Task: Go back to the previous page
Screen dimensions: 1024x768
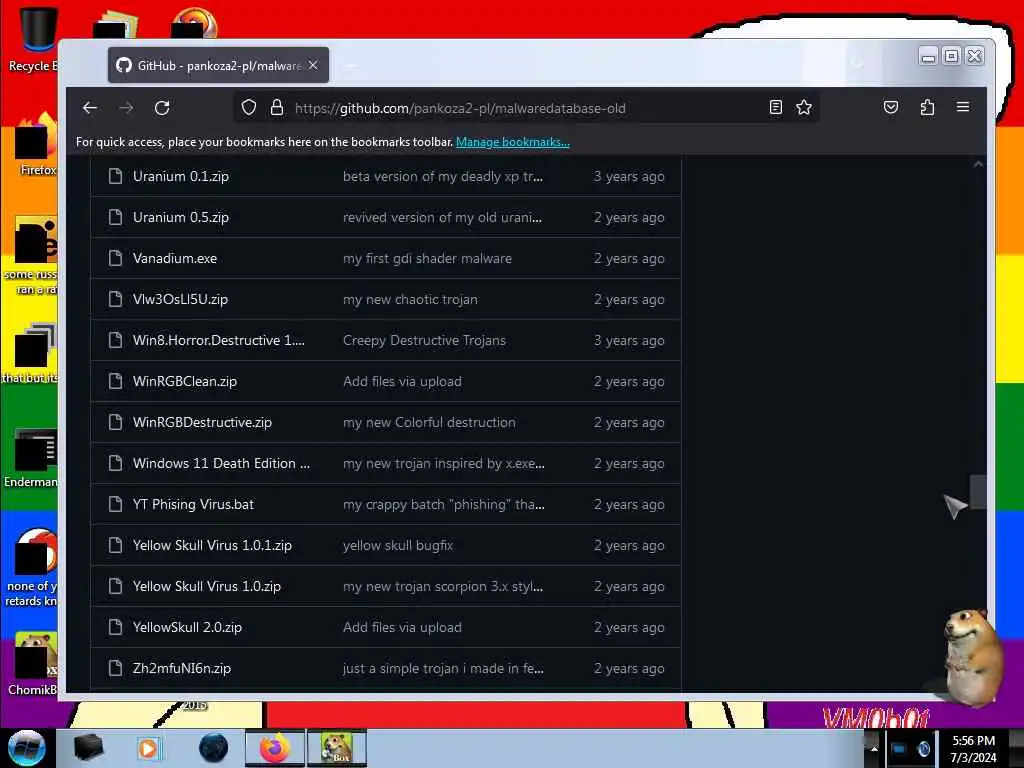Action: click(90, 108)
